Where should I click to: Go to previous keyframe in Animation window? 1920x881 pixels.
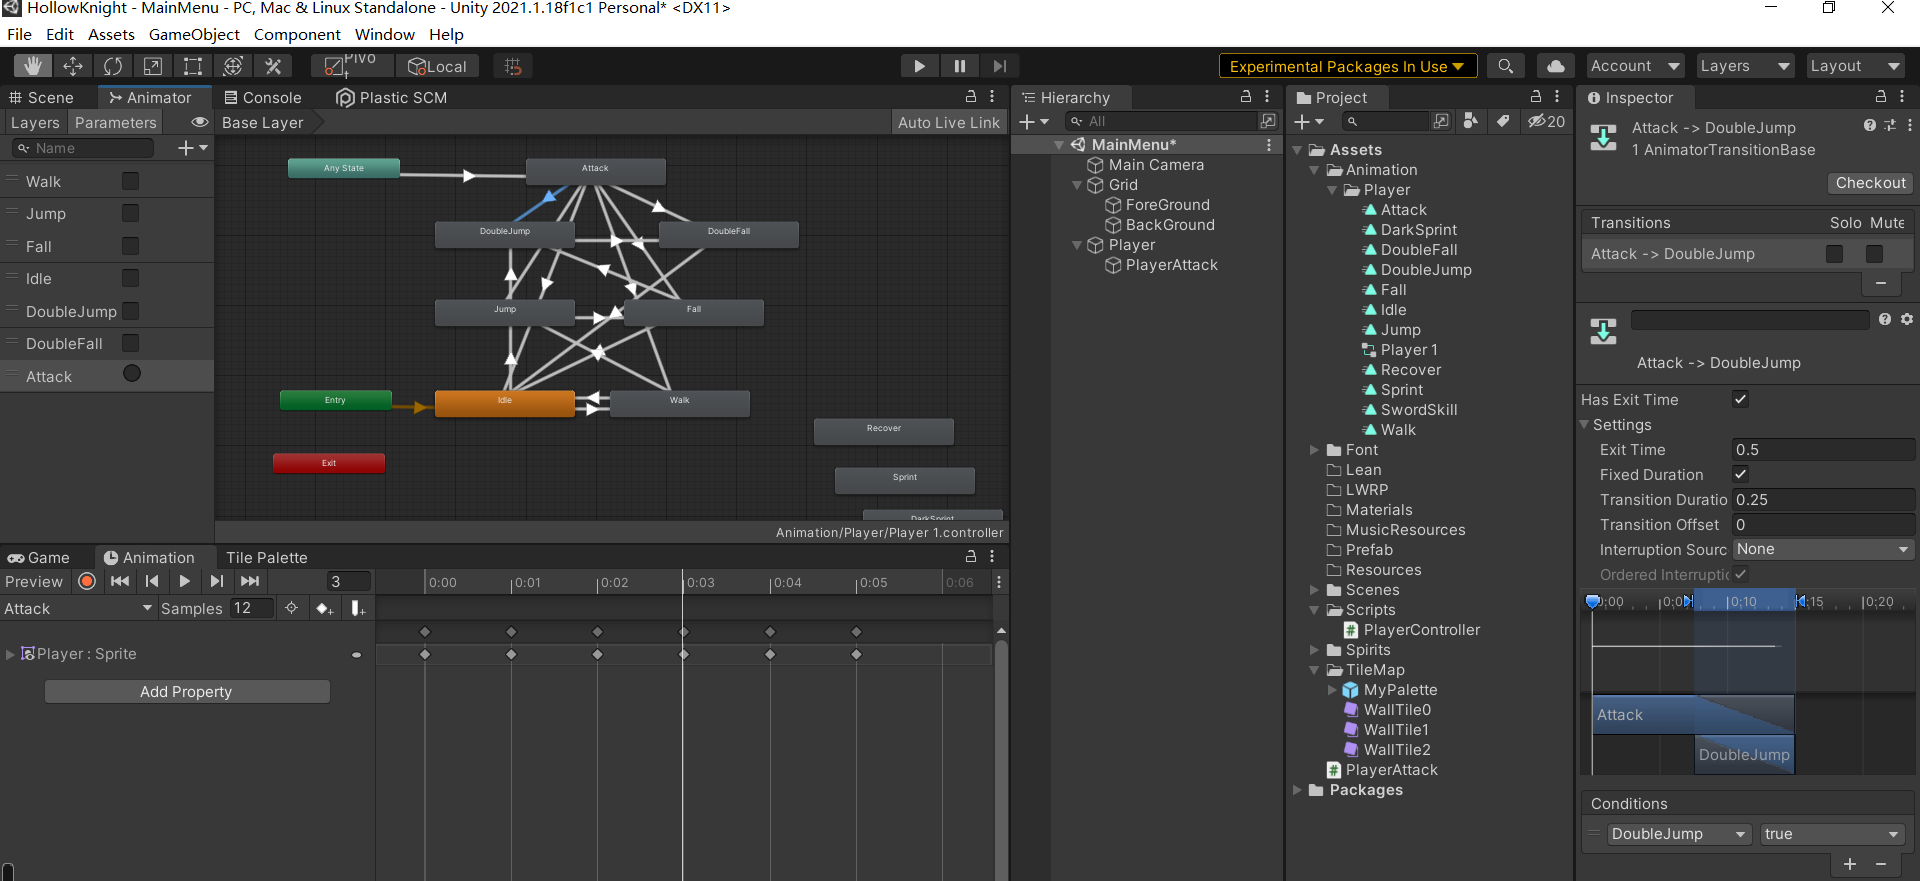click(152, 581)
